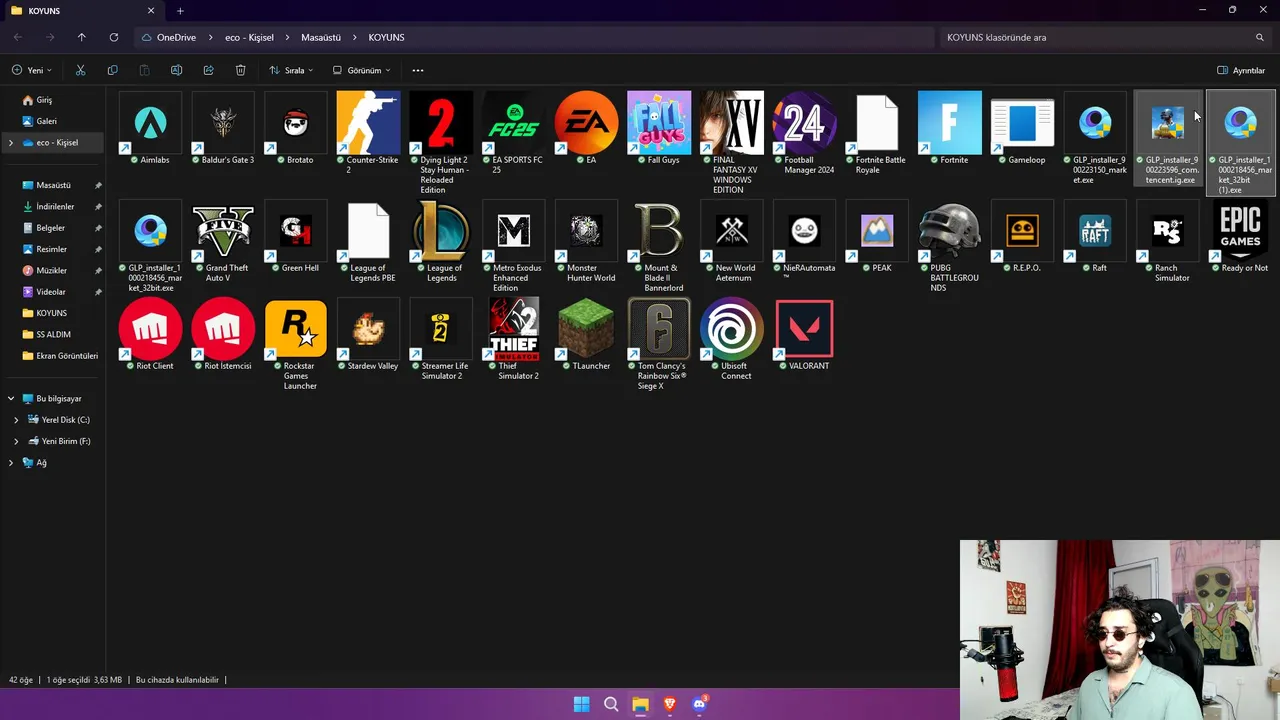Select the Riot Client shortcut
This screenshot has width=1280, height=720.
pyautogui.click(x=151, y=329)
